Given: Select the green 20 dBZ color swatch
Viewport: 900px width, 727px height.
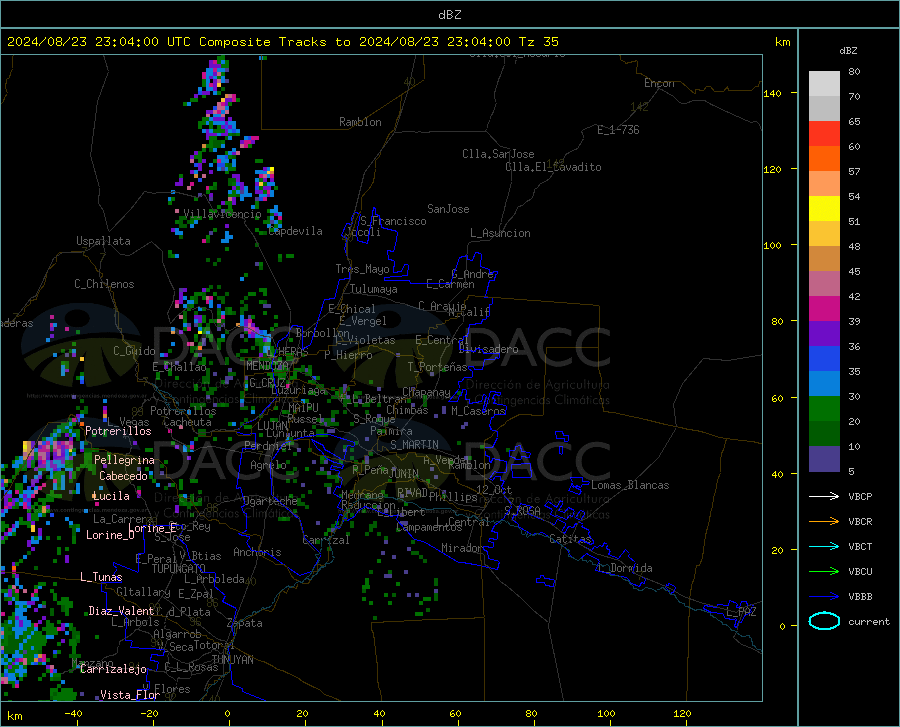Looking at the screenshot, I should click(824, 409).
